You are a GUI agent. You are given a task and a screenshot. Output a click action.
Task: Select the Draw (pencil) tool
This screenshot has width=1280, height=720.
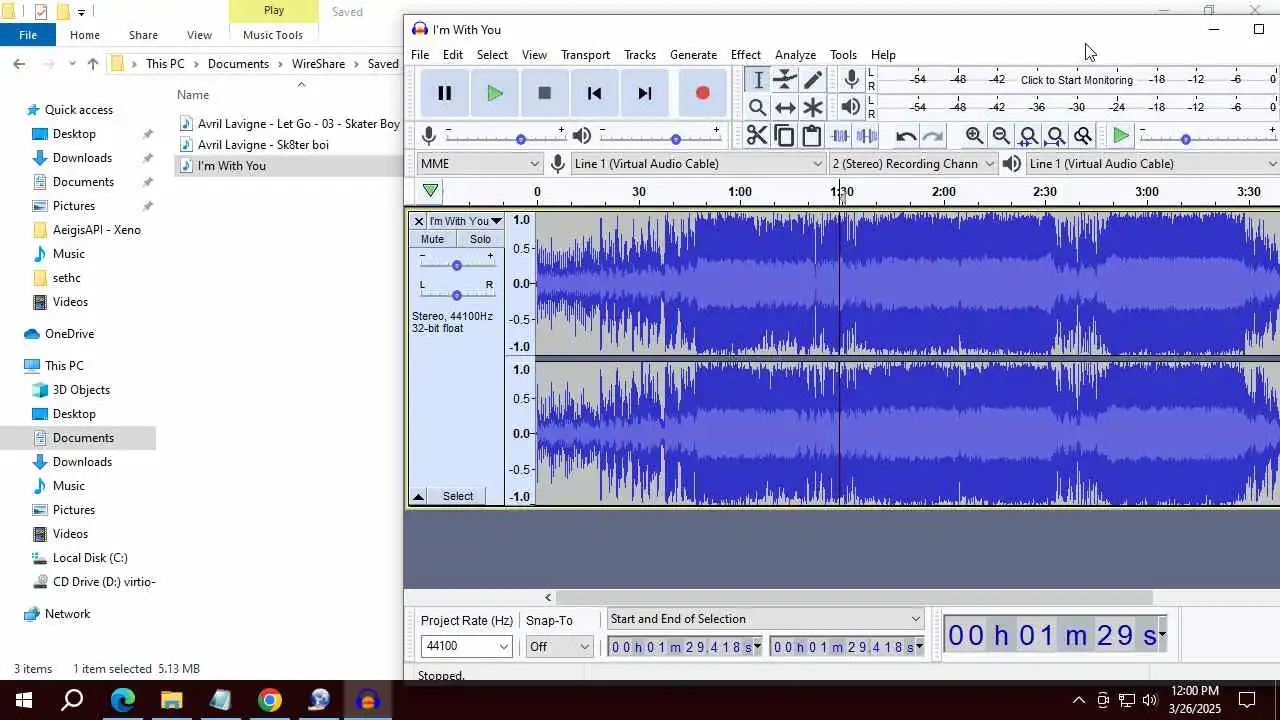coord(813,80)
